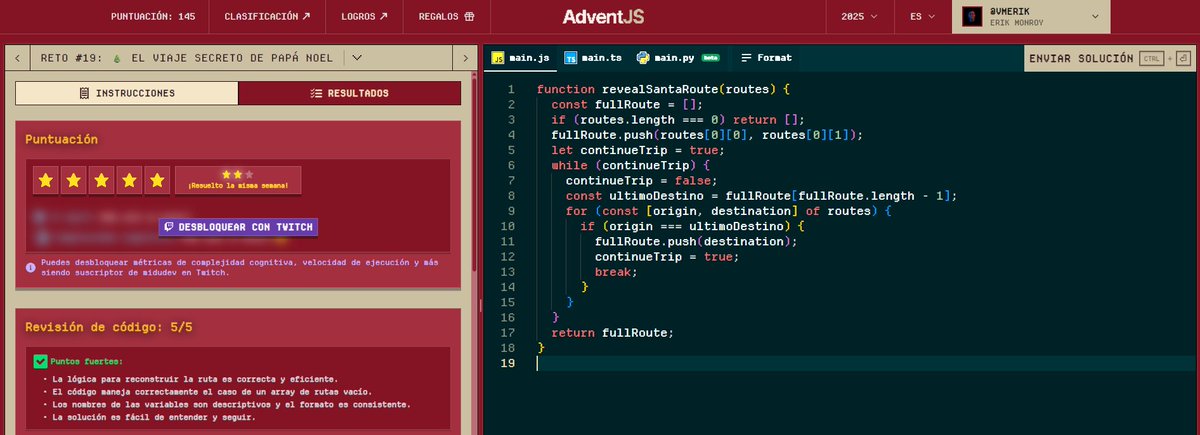Click the third gold star in Puntuación
The image size is (1200, 435).
(x=100, y=181)
